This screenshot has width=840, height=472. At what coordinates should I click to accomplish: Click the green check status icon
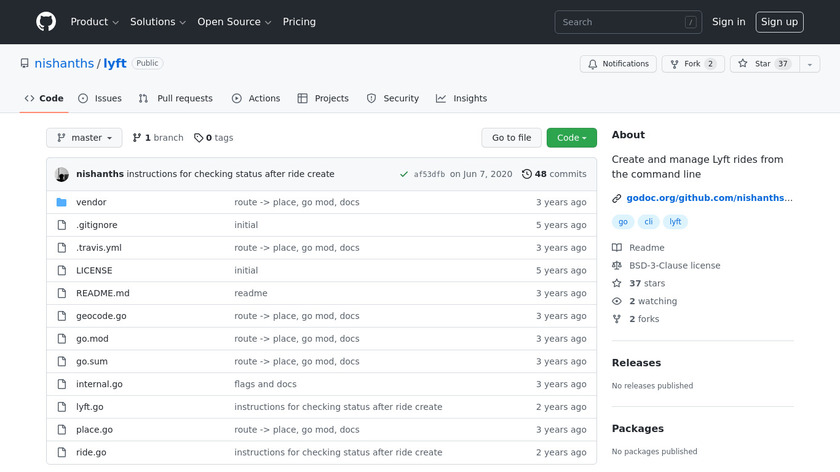403,174
